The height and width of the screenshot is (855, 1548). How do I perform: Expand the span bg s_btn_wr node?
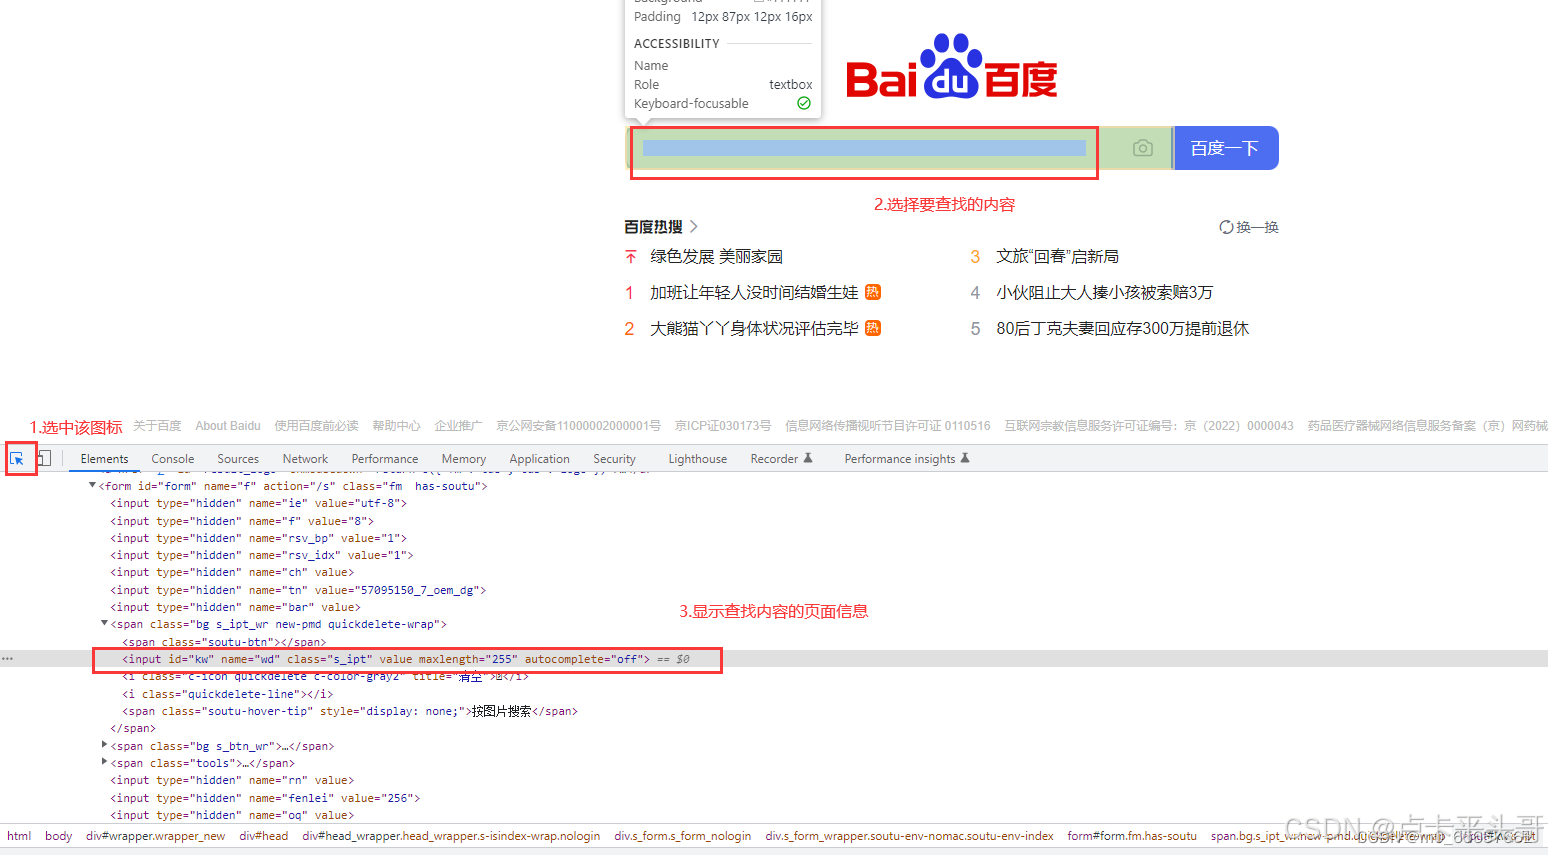click(x=105, y=746)
